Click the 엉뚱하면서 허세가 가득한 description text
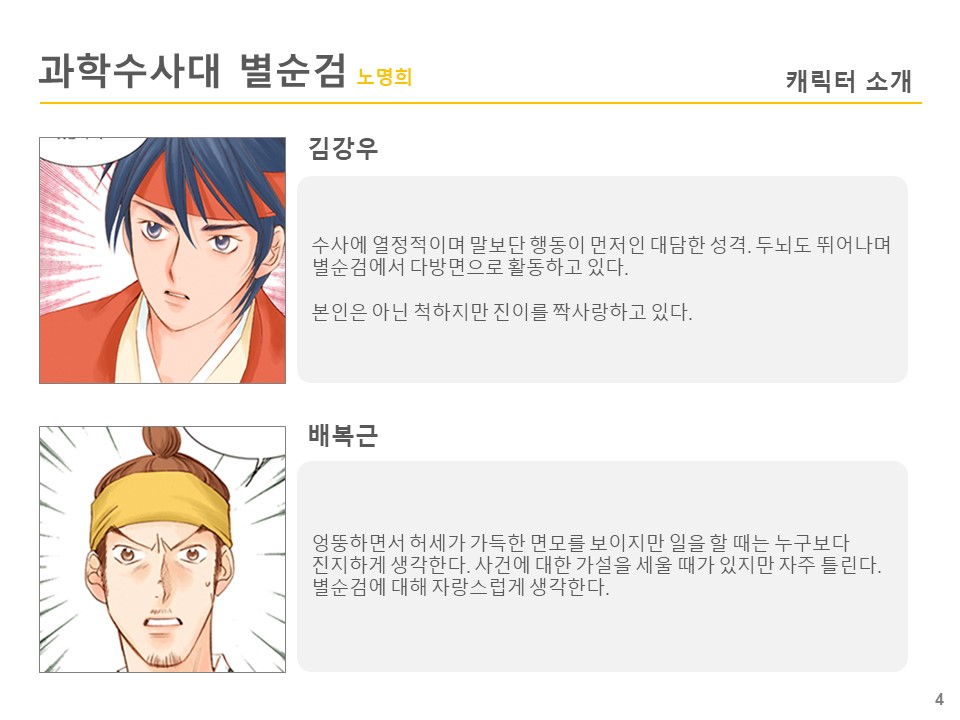The height and width of the screenshot is (720, 960). 596,564
